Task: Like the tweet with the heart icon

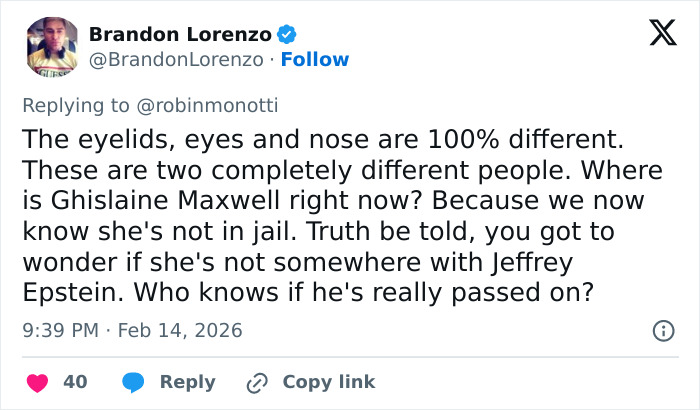Action: coord(37,382)
